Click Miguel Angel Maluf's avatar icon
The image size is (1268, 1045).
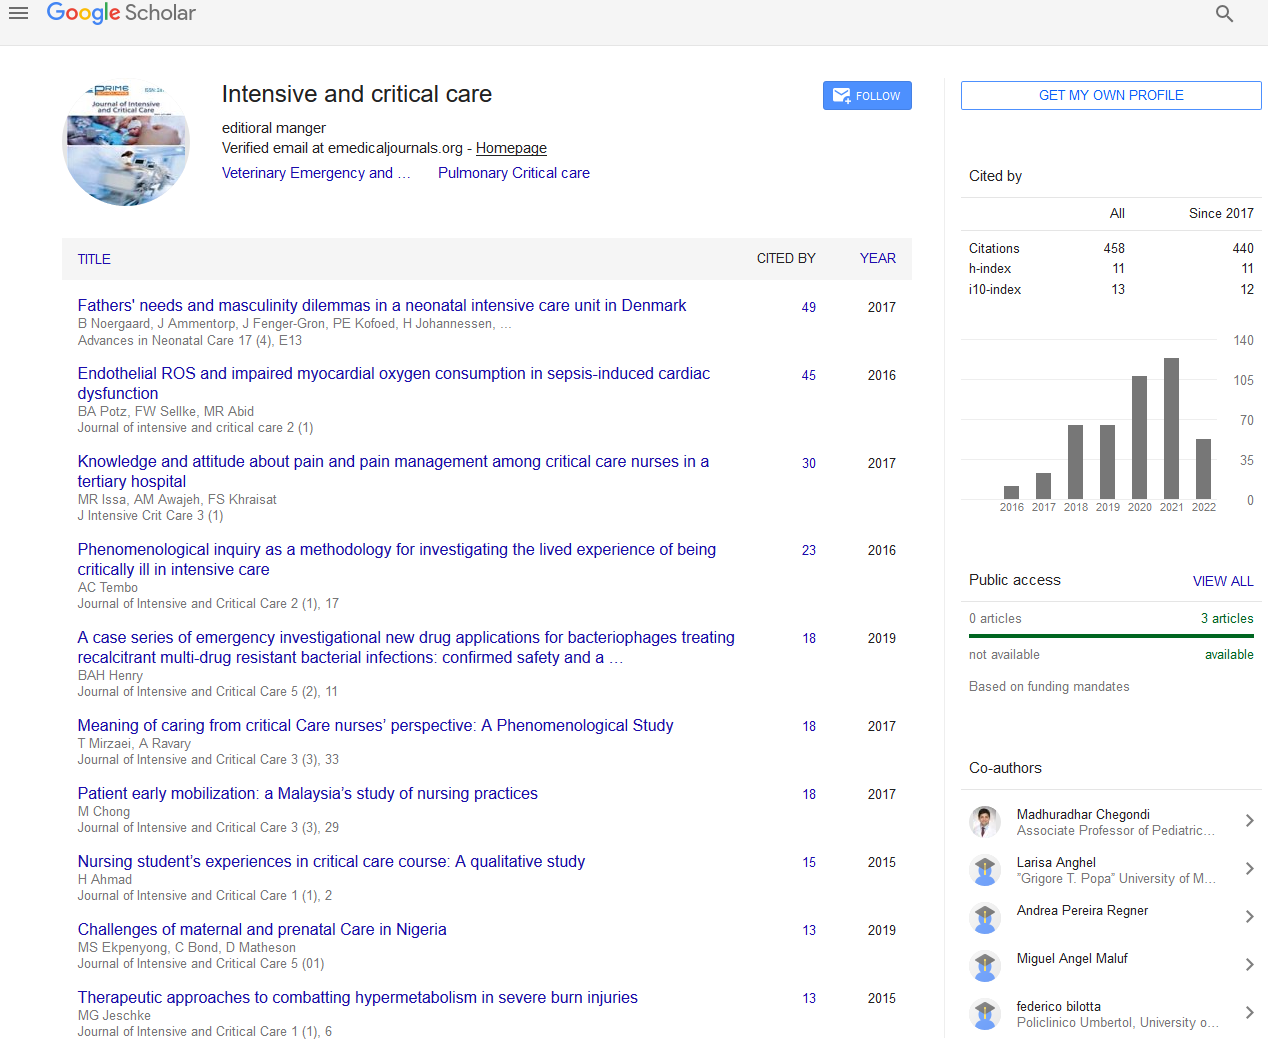tap(985, 966)
